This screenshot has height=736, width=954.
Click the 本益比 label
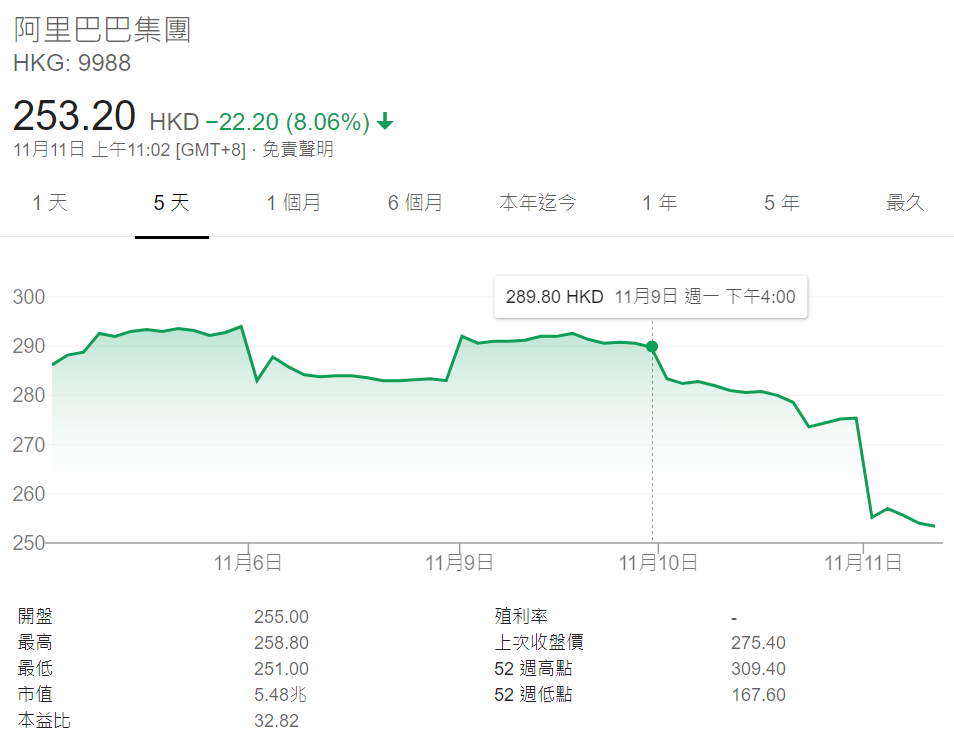[x=44, y=721]
